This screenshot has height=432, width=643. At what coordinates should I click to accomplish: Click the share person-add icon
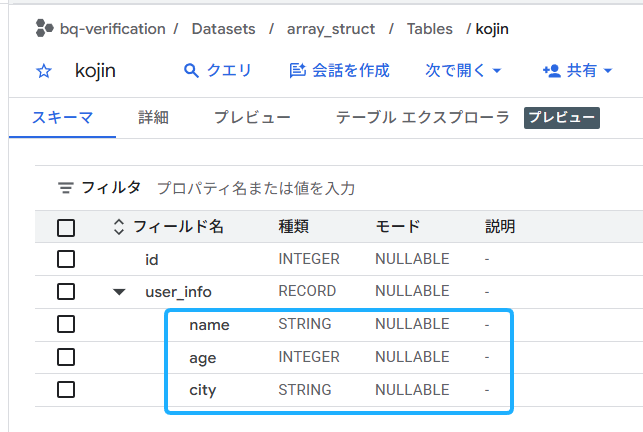550,71
